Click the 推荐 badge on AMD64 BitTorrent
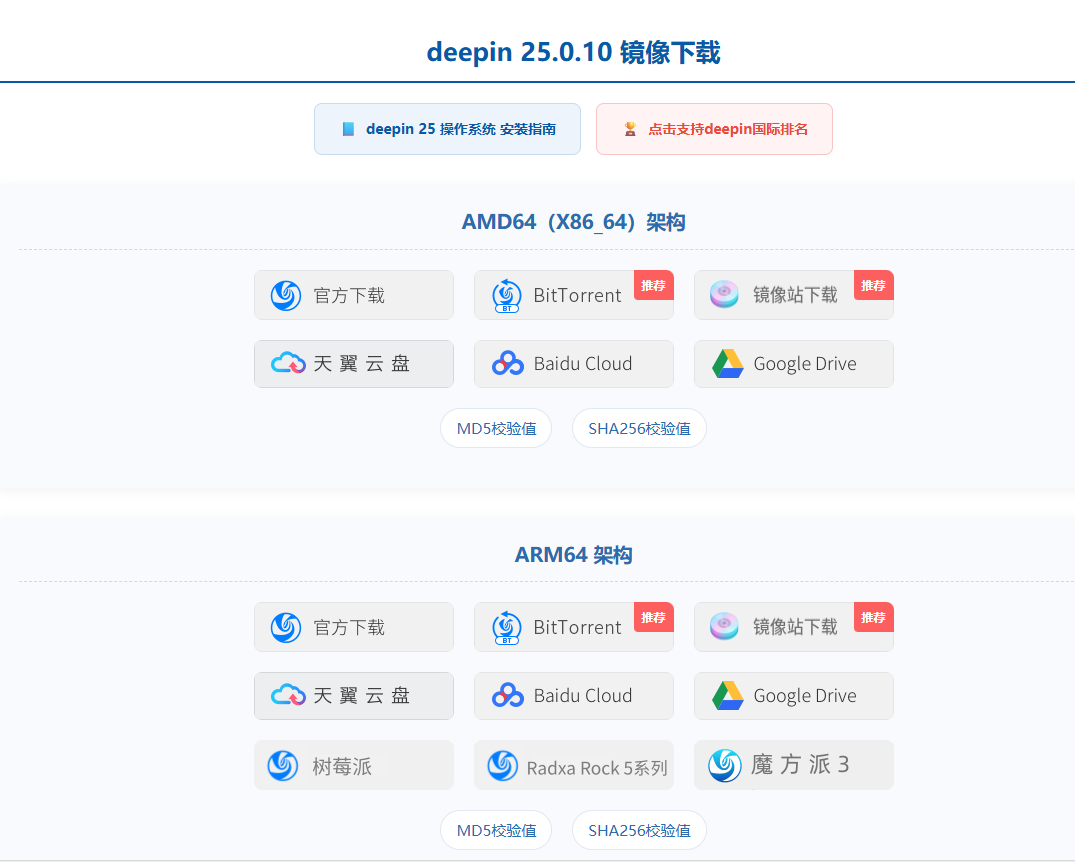The height and width of the screenshot is (862, 1075). click(653, 285)
